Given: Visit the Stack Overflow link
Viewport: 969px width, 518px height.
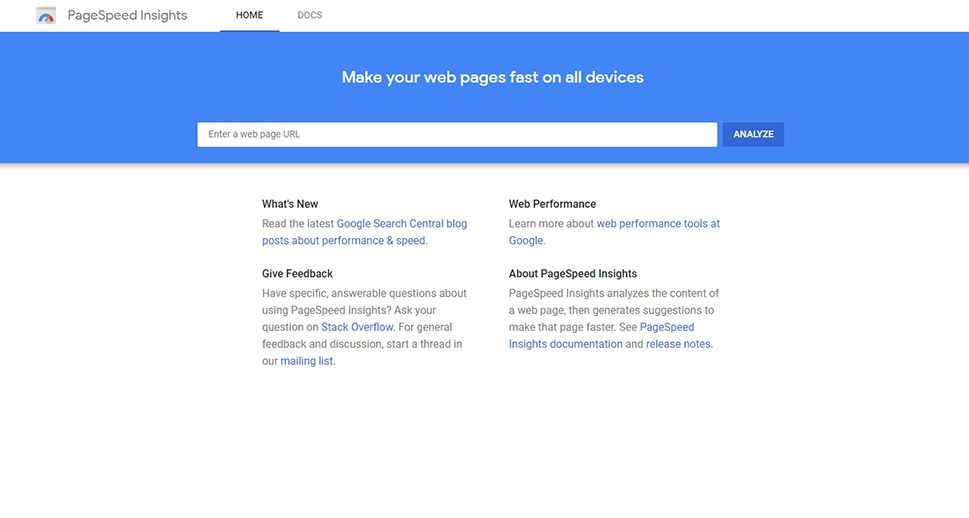Looking at the screenshot, I should click(x=357, y=327).
